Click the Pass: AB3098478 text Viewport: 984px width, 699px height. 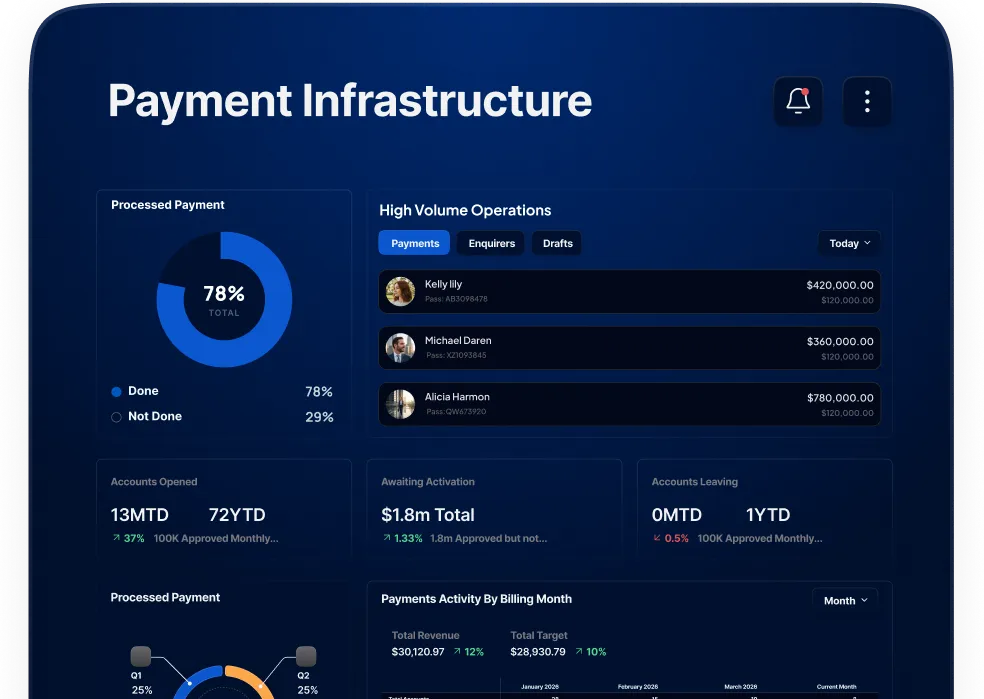[x=456, y=299]
